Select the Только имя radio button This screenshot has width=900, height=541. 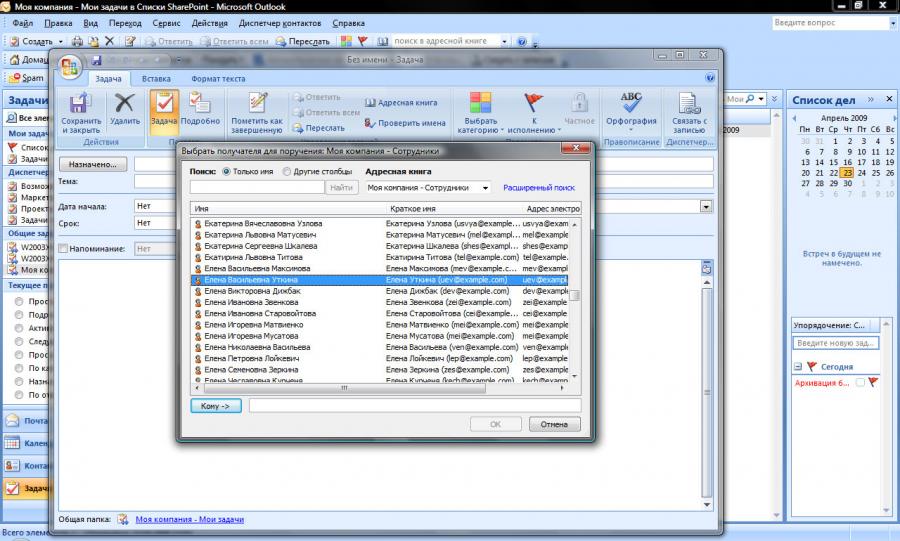pyautogui.click(x=226, y=172)
